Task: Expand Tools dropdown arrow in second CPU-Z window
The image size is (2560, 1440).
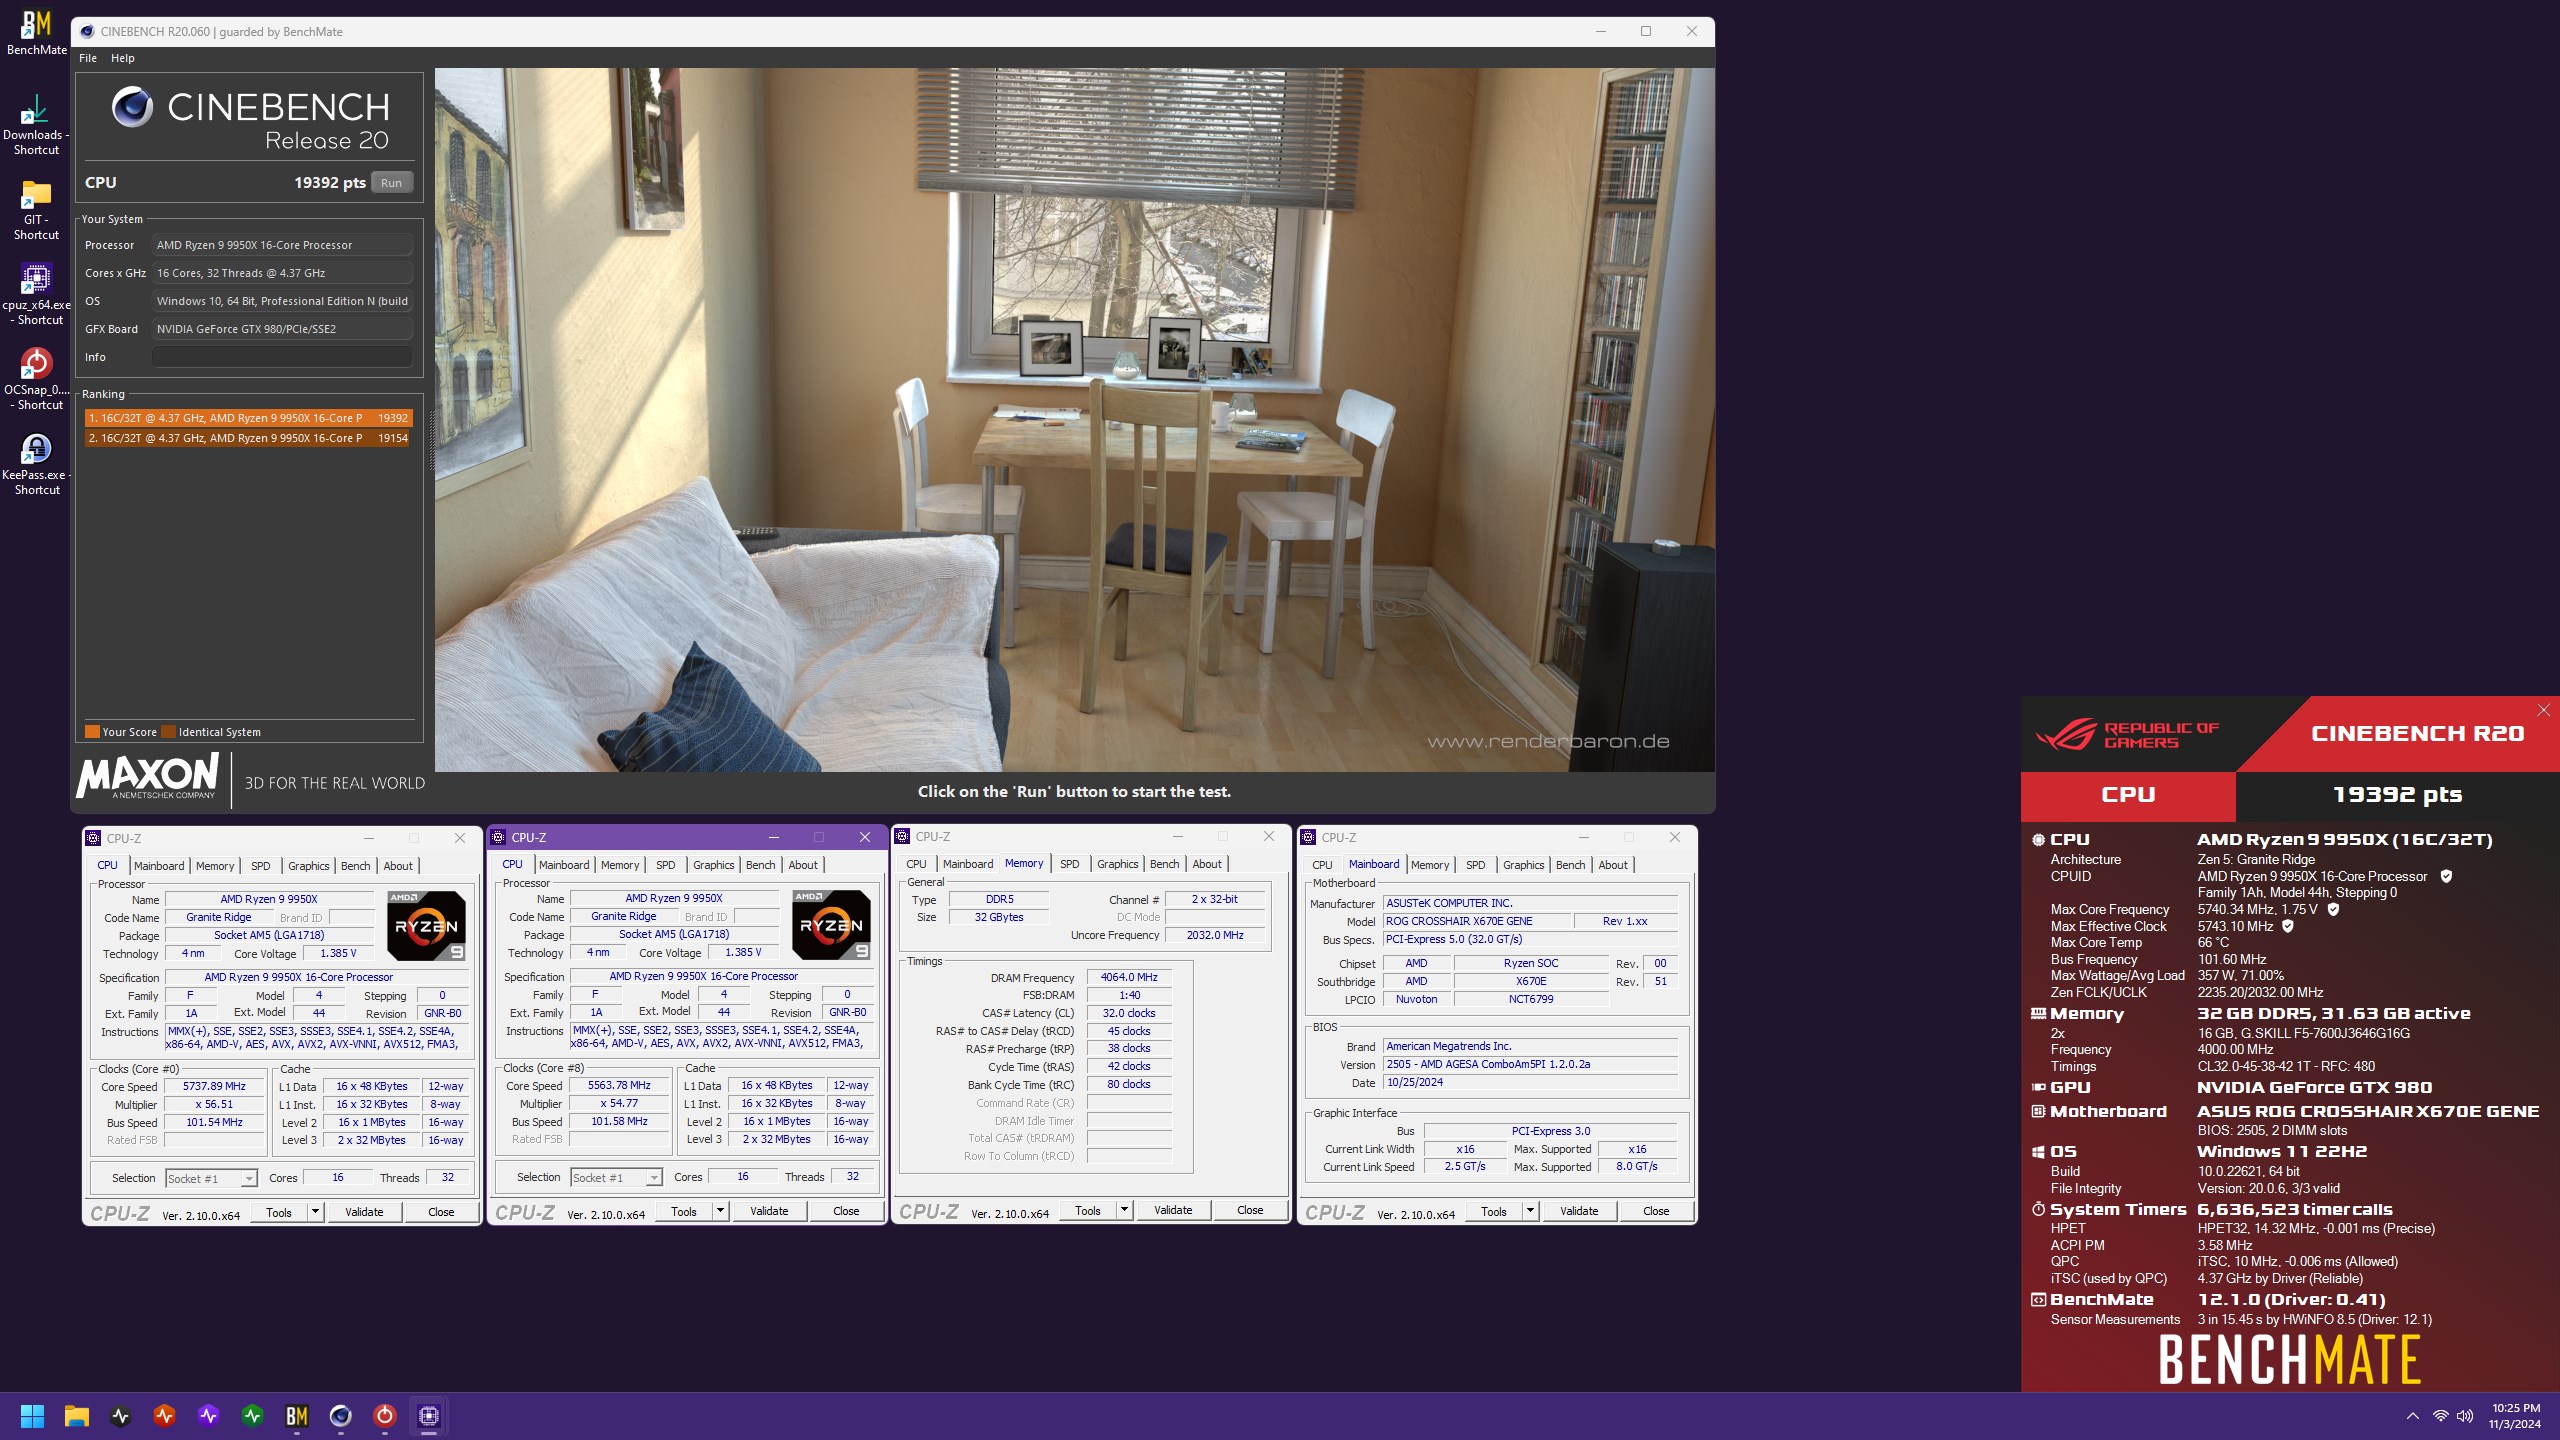Action: click(720, 1211)
